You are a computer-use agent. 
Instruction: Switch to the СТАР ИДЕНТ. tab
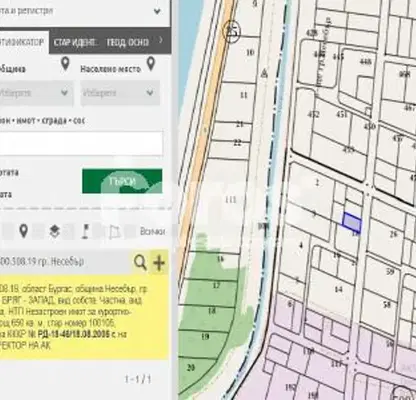pos(75,42)
